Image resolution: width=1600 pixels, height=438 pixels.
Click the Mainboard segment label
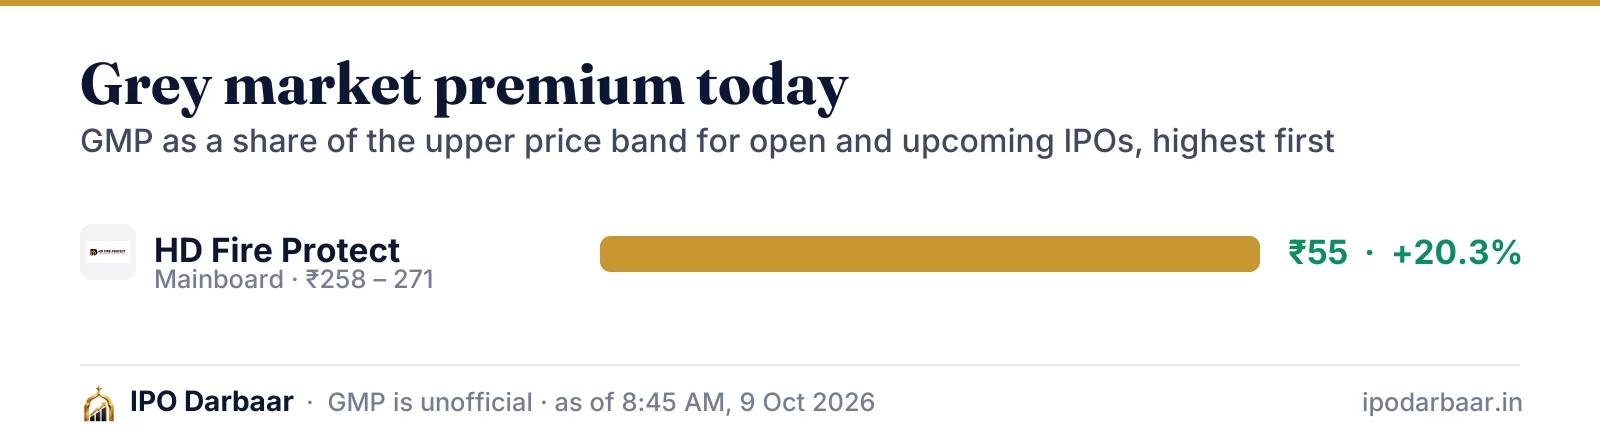219,279
